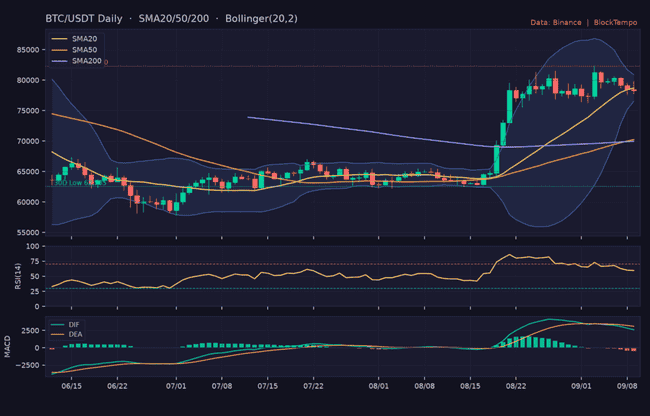Click the 80000 price axis label
Image resolution: width=650 pixels, height=416 pixels.
pos(28,80)
